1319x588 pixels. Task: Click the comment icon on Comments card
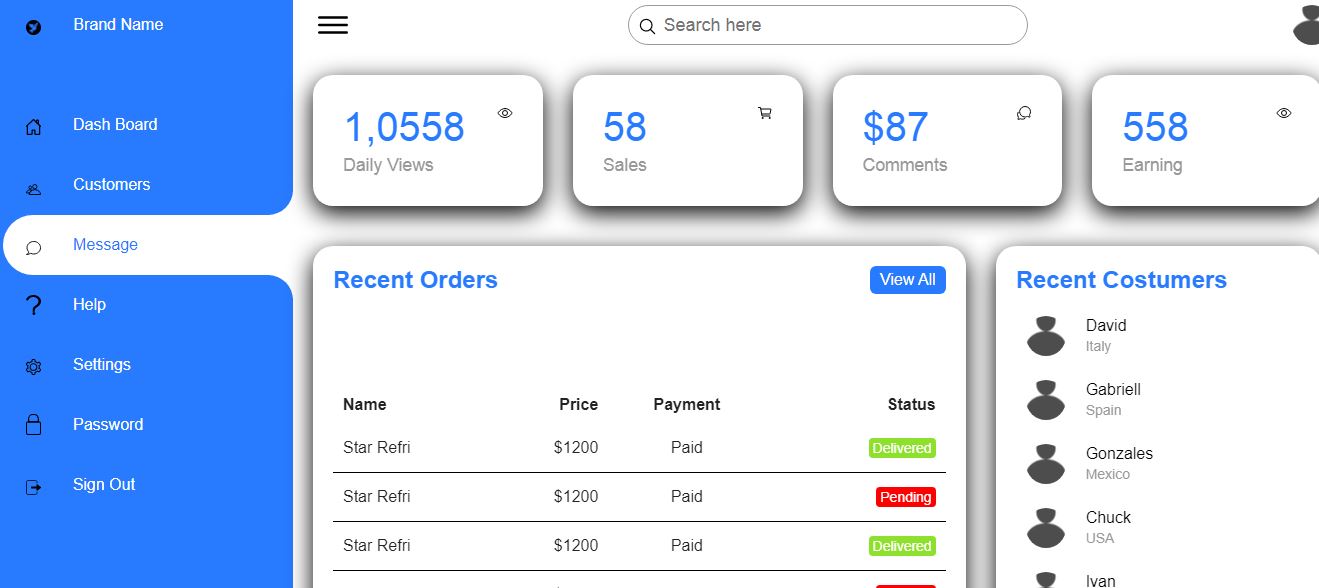pos(1023,113)
